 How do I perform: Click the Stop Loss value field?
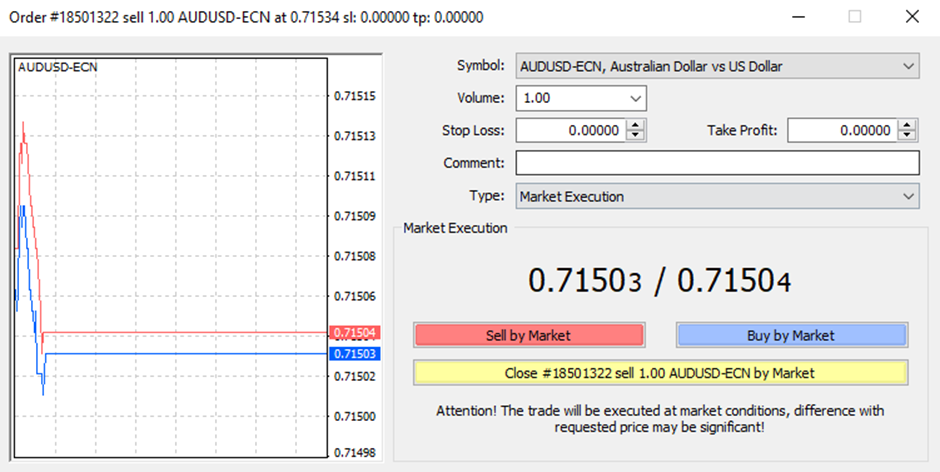pos(571,131)
